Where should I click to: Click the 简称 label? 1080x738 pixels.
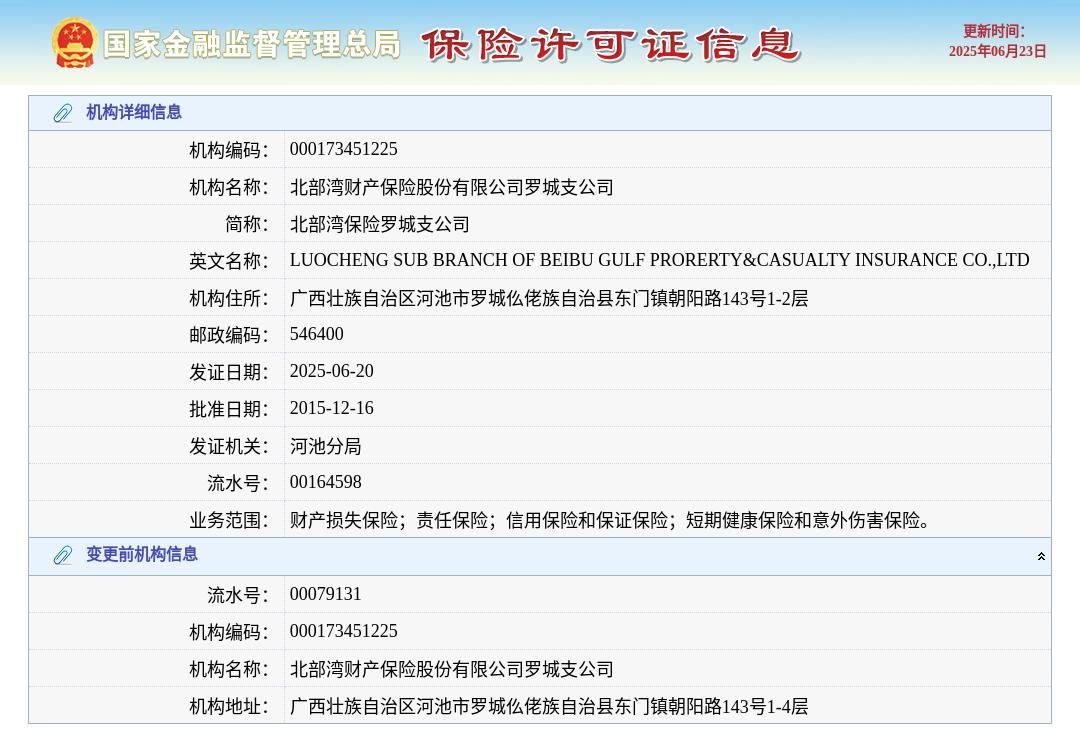(246, 225)
